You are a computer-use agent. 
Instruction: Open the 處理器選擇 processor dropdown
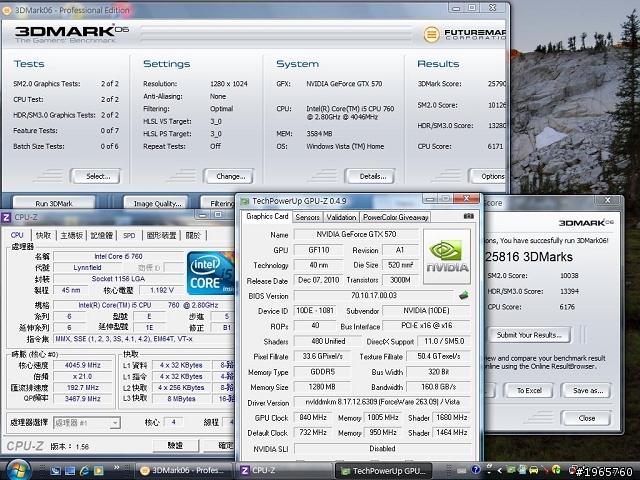coord(87,423)
